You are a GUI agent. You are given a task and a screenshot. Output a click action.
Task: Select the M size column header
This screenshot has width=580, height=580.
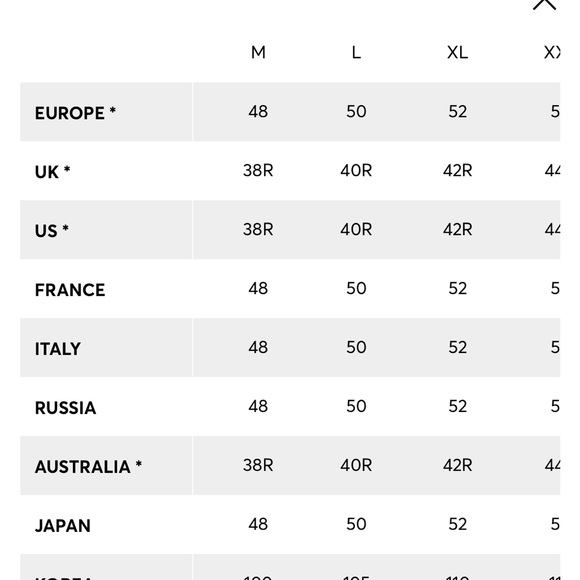(x=258, y=53)
